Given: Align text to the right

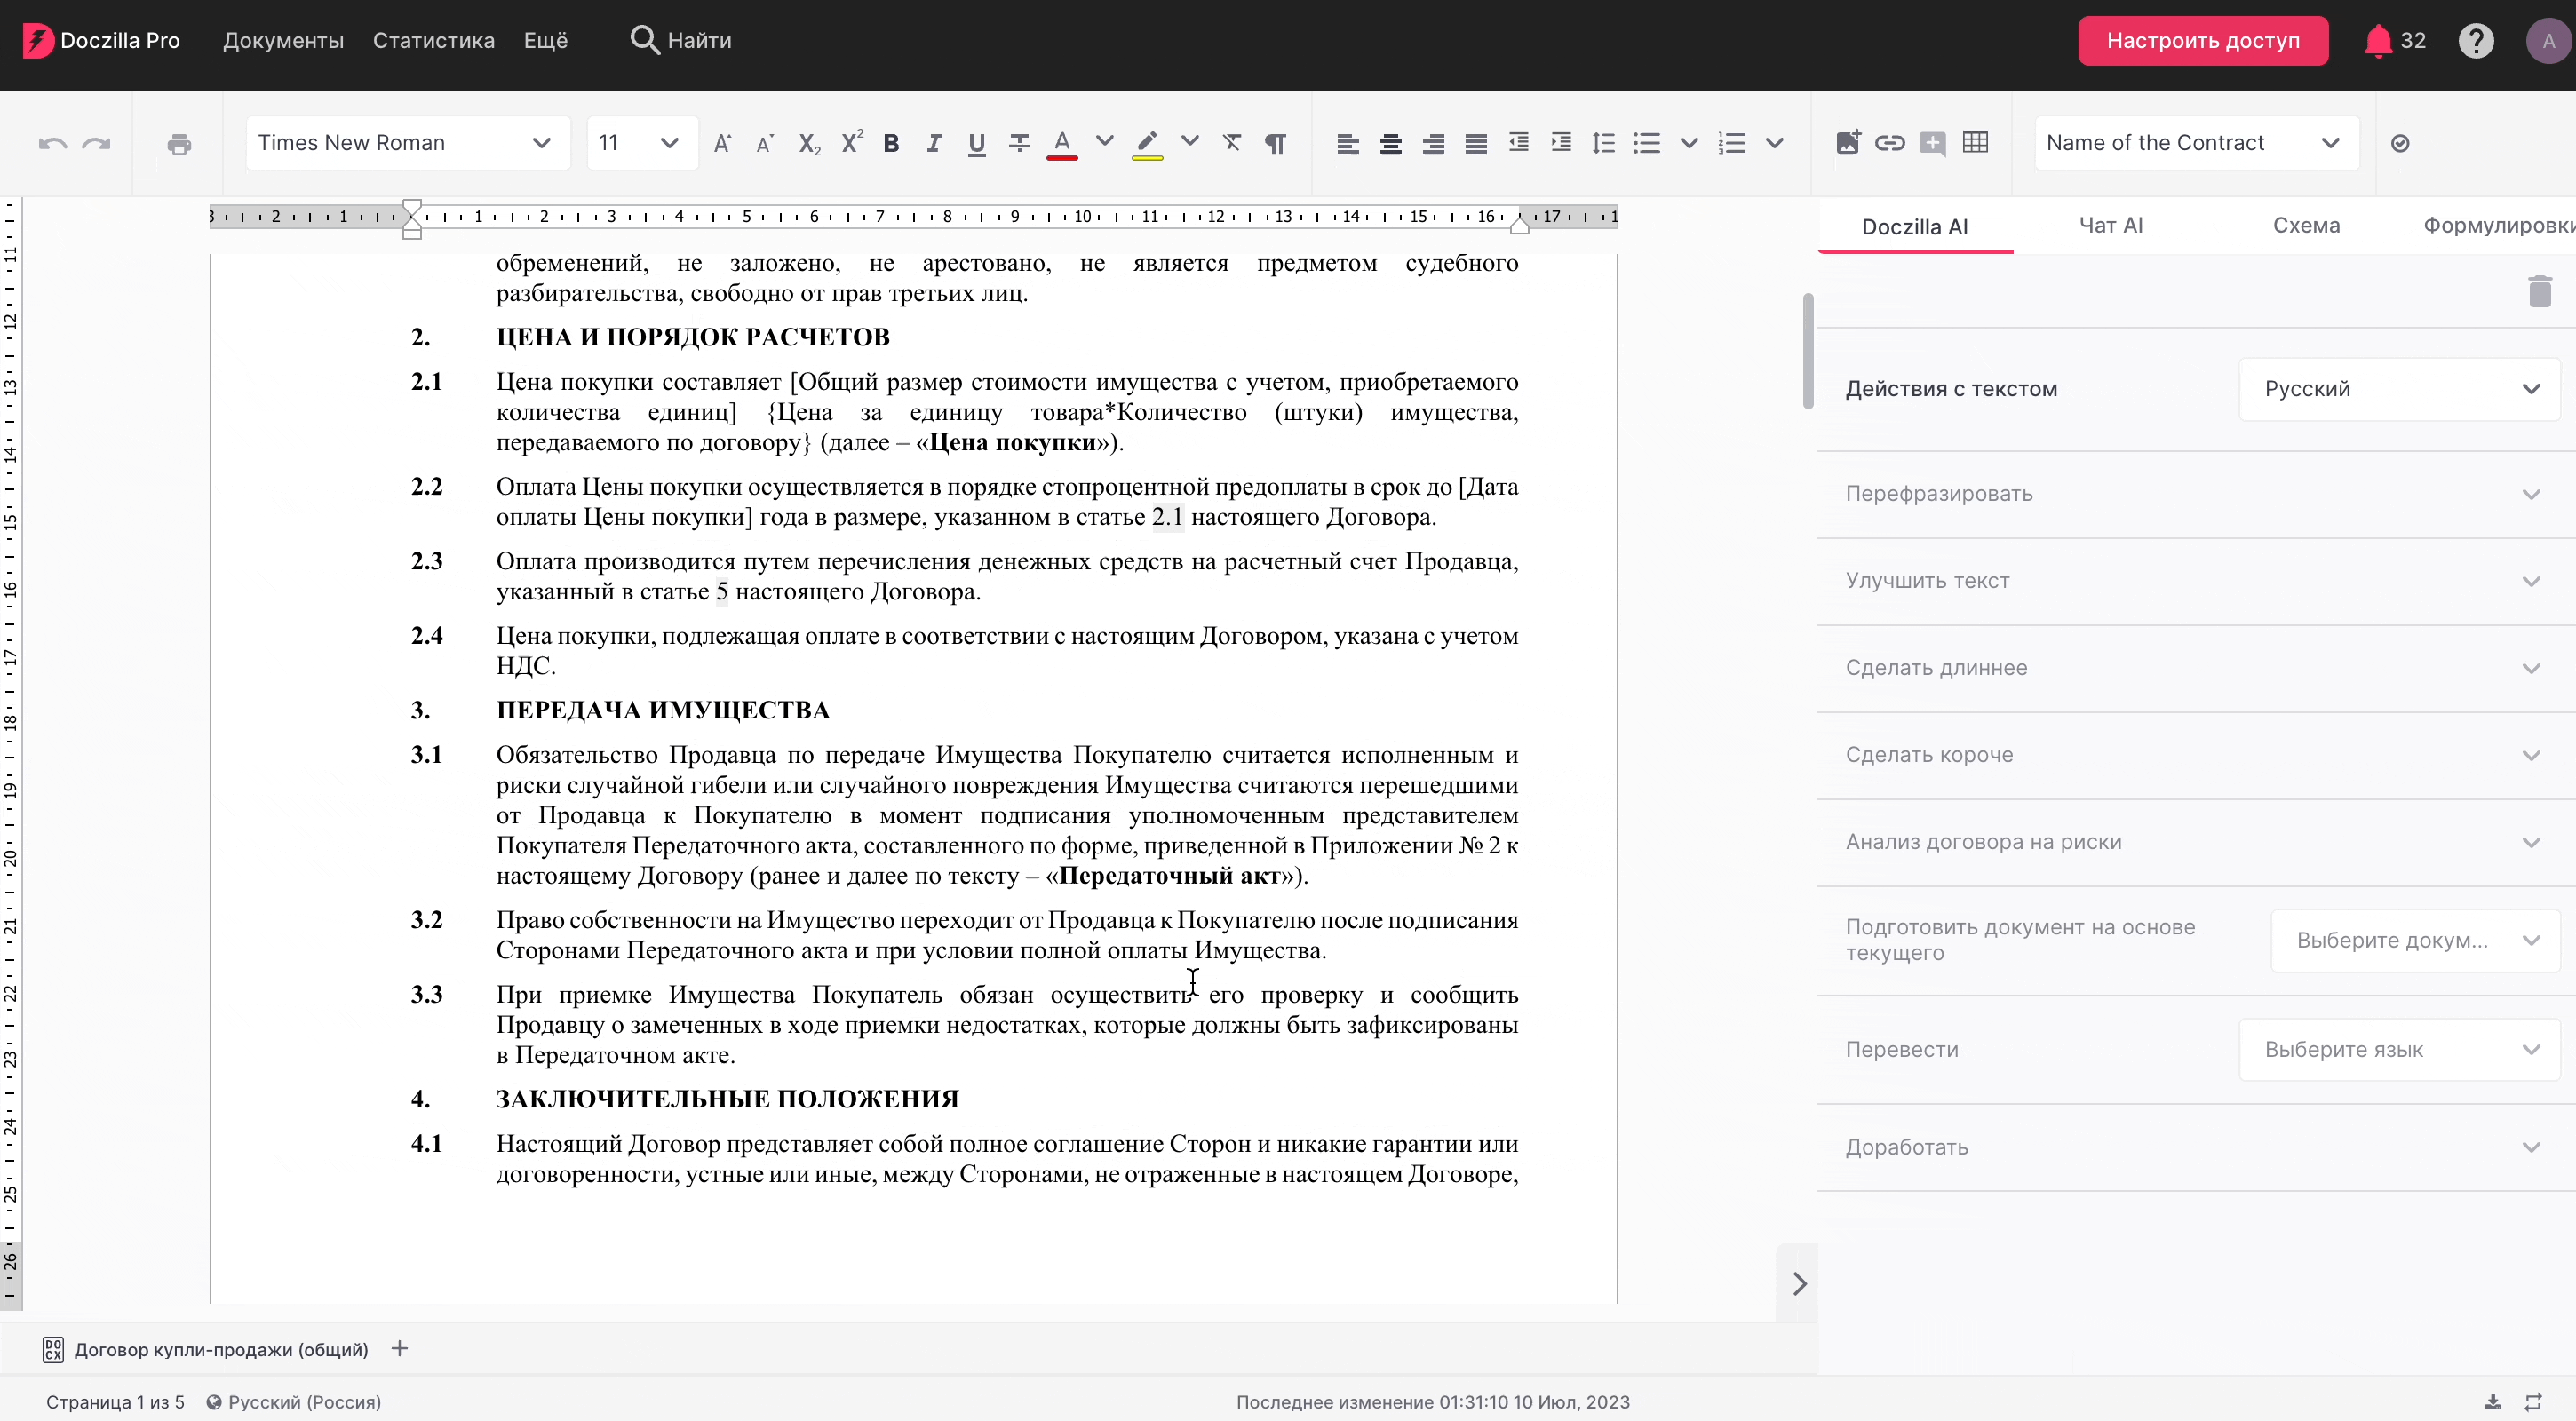Looking at the screenshot, I should pyautogui.click(x=1433, y=143).
